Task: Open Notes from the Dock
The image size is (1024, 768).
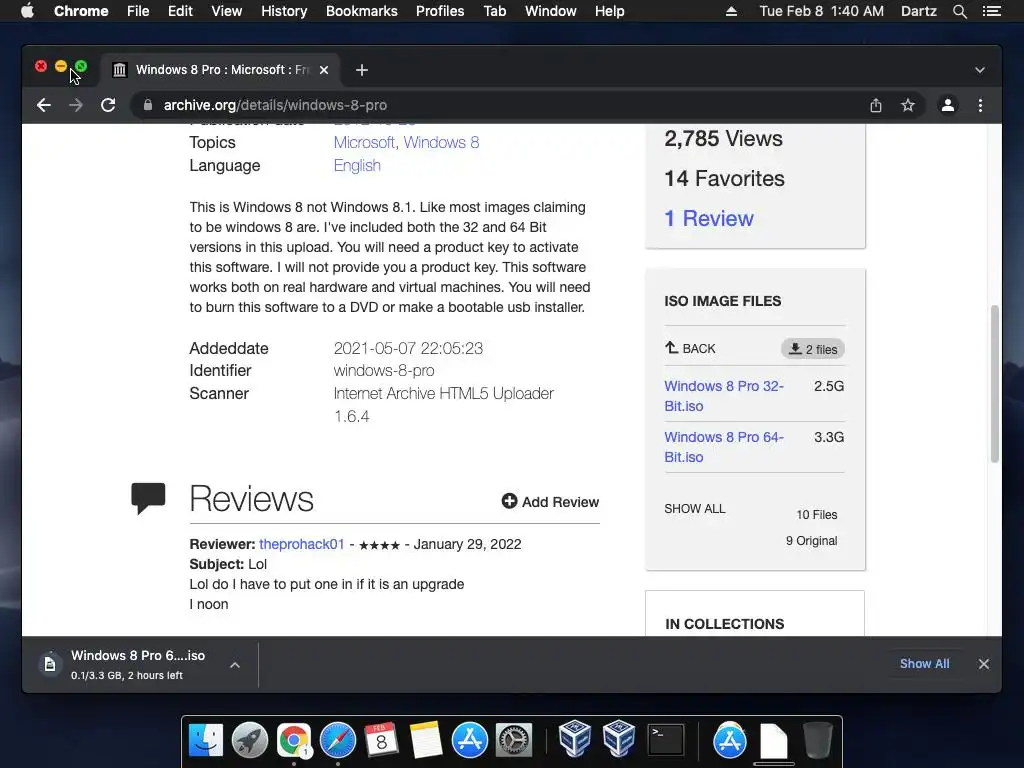Action: pyautogui.click(x=426, y=741)
